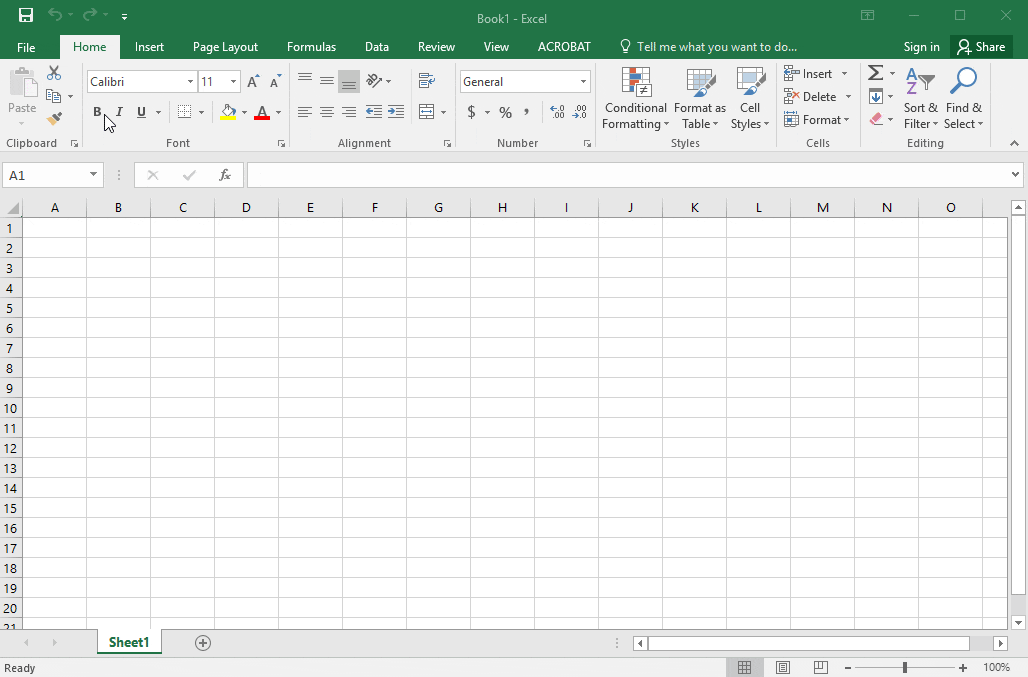Toggle Italic formatting
1028x677 pixels.
119,112
